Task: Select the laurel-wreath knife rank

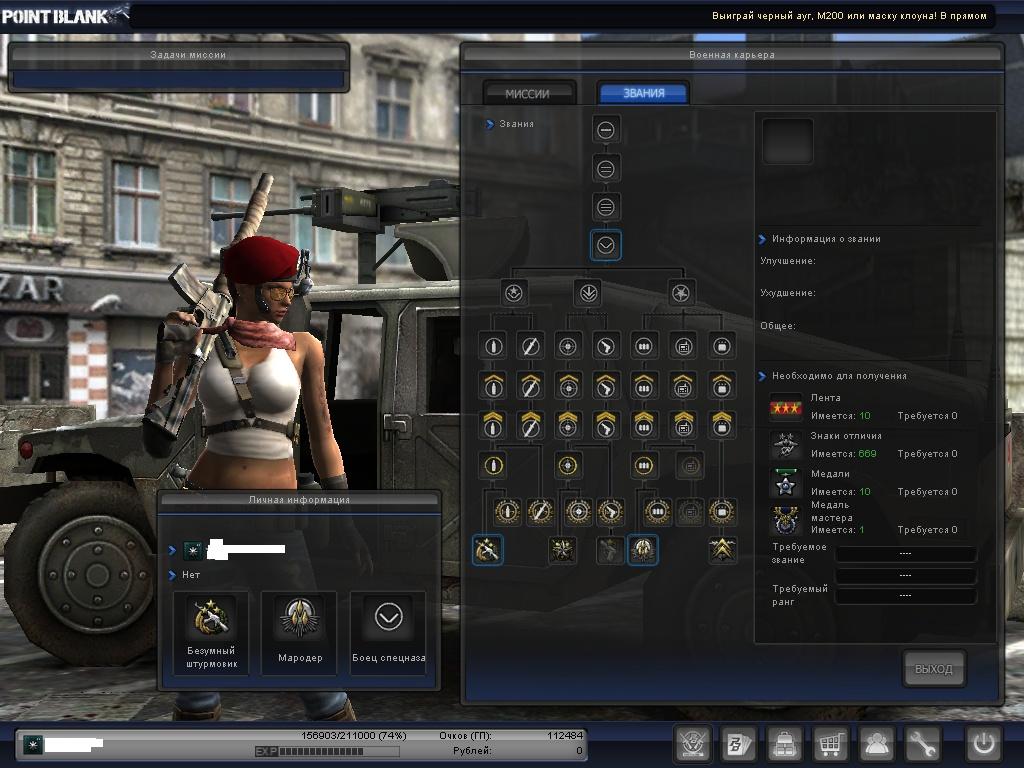Action: 539,511
